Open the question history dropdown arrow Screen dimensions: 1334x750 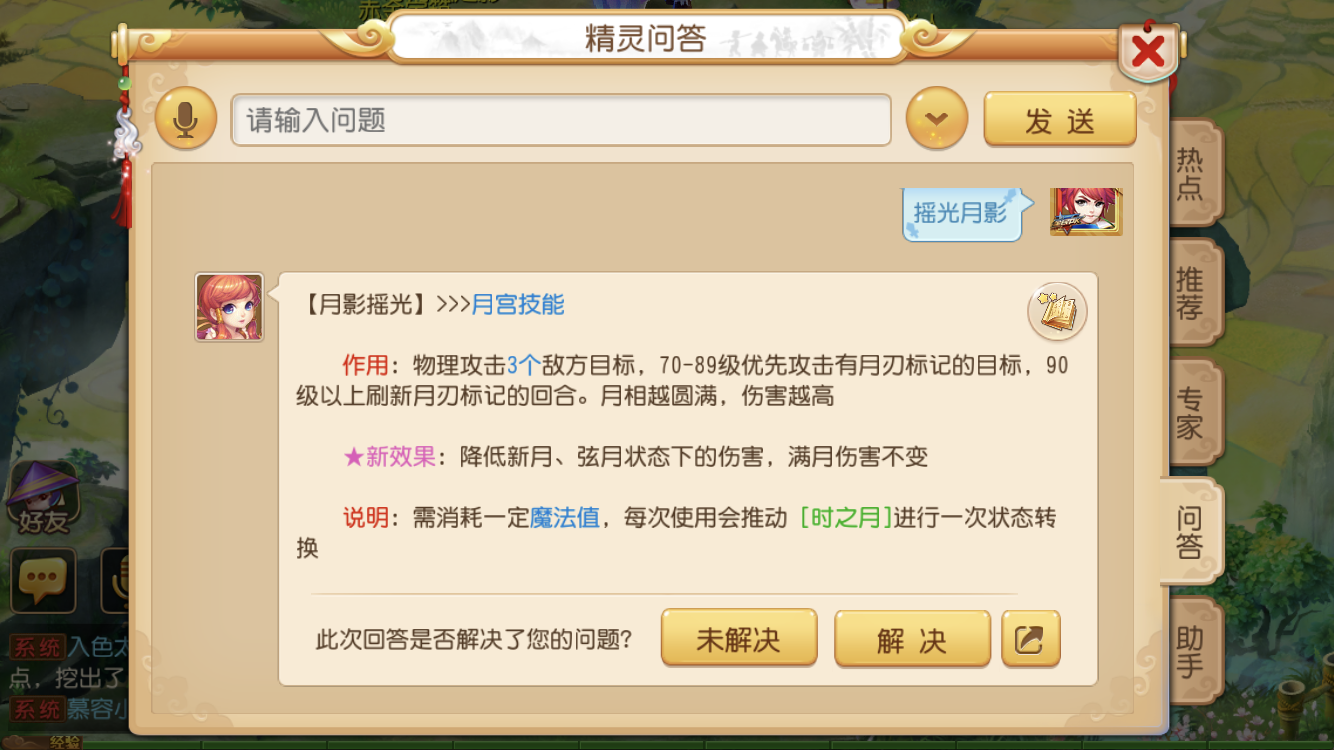tap(937, 119)
